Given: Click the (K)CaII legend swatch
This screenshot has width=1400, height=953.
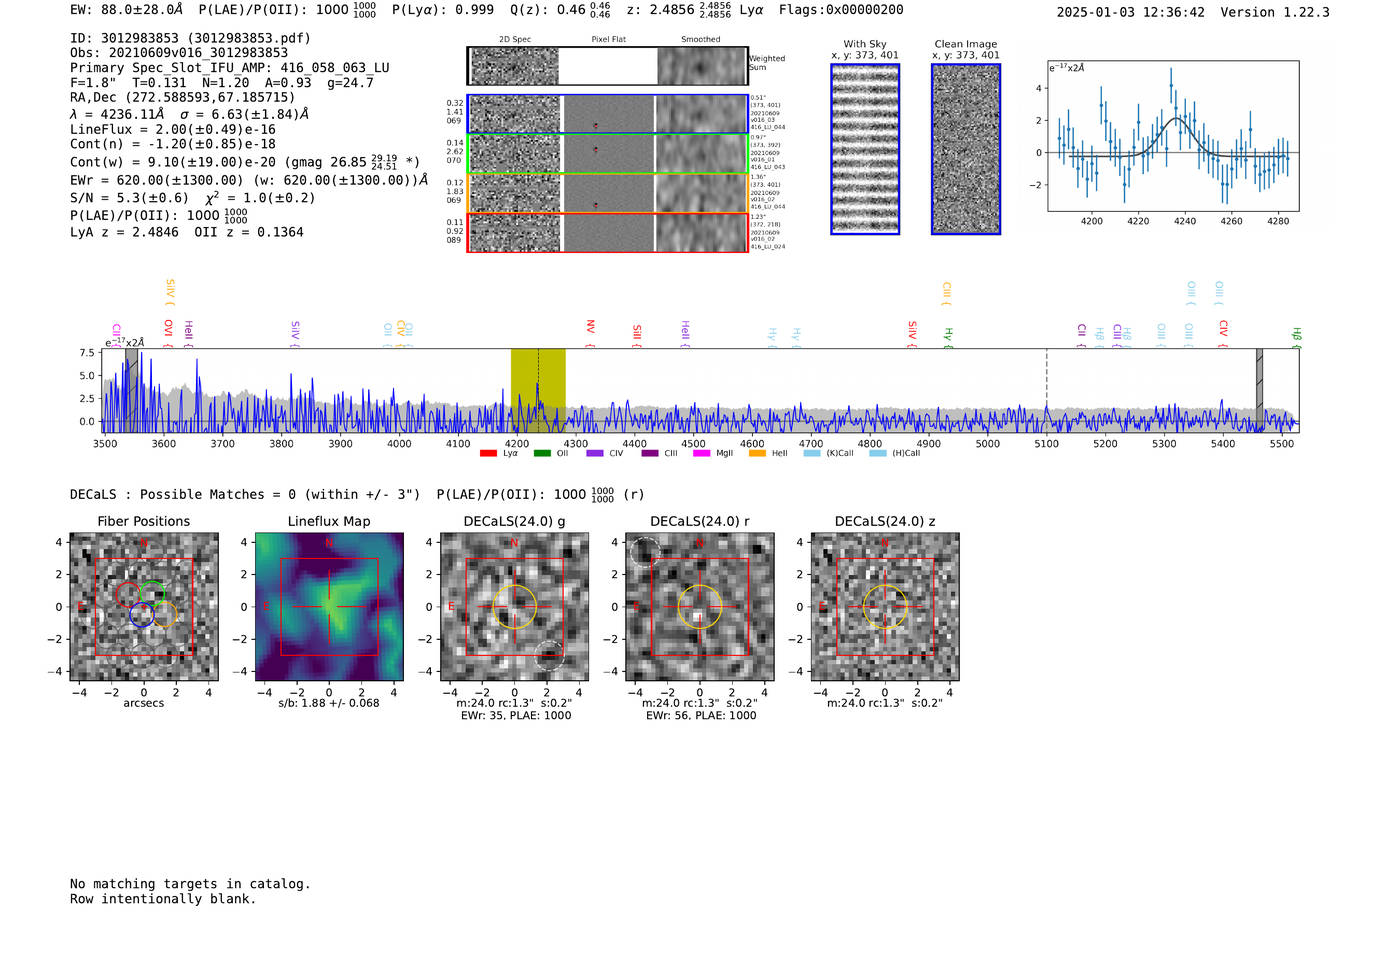Looking at the screenshot, I should [x=812, y=454].
